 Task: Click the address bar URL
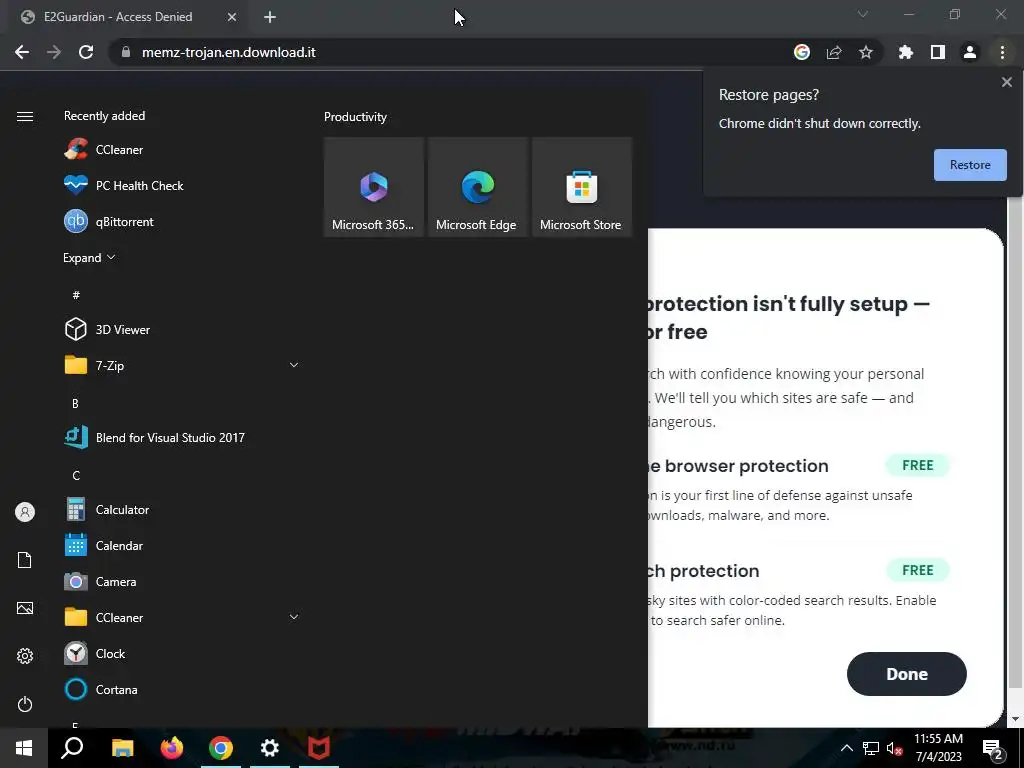(229, 52)
